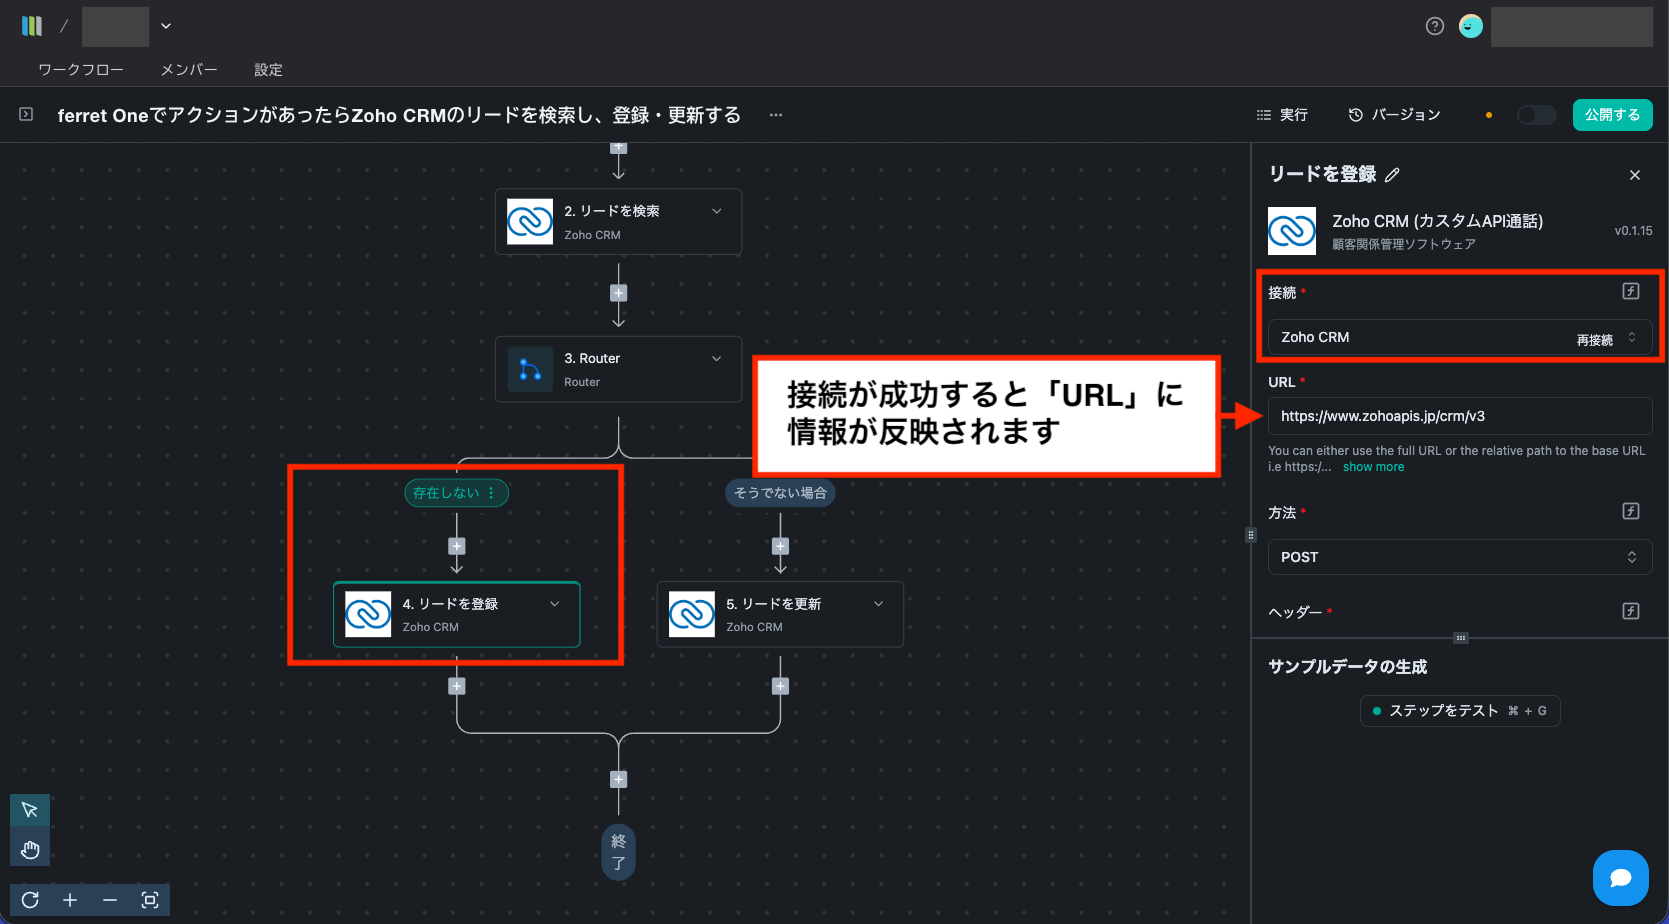Expand options for 2. リードを検索 step
This screenshot has height=924, width=1669.
point(717,211)
